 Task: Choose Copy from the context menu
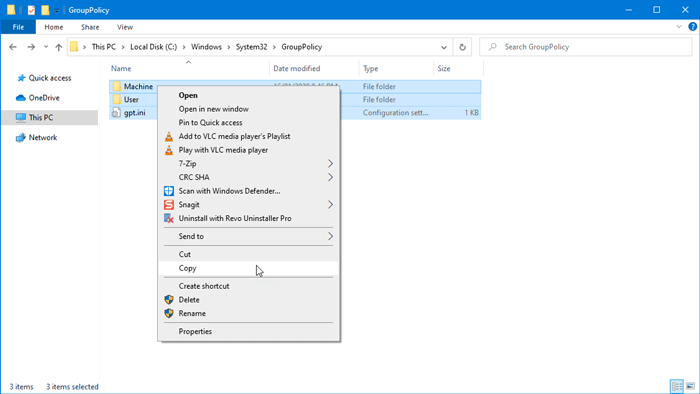249,268
